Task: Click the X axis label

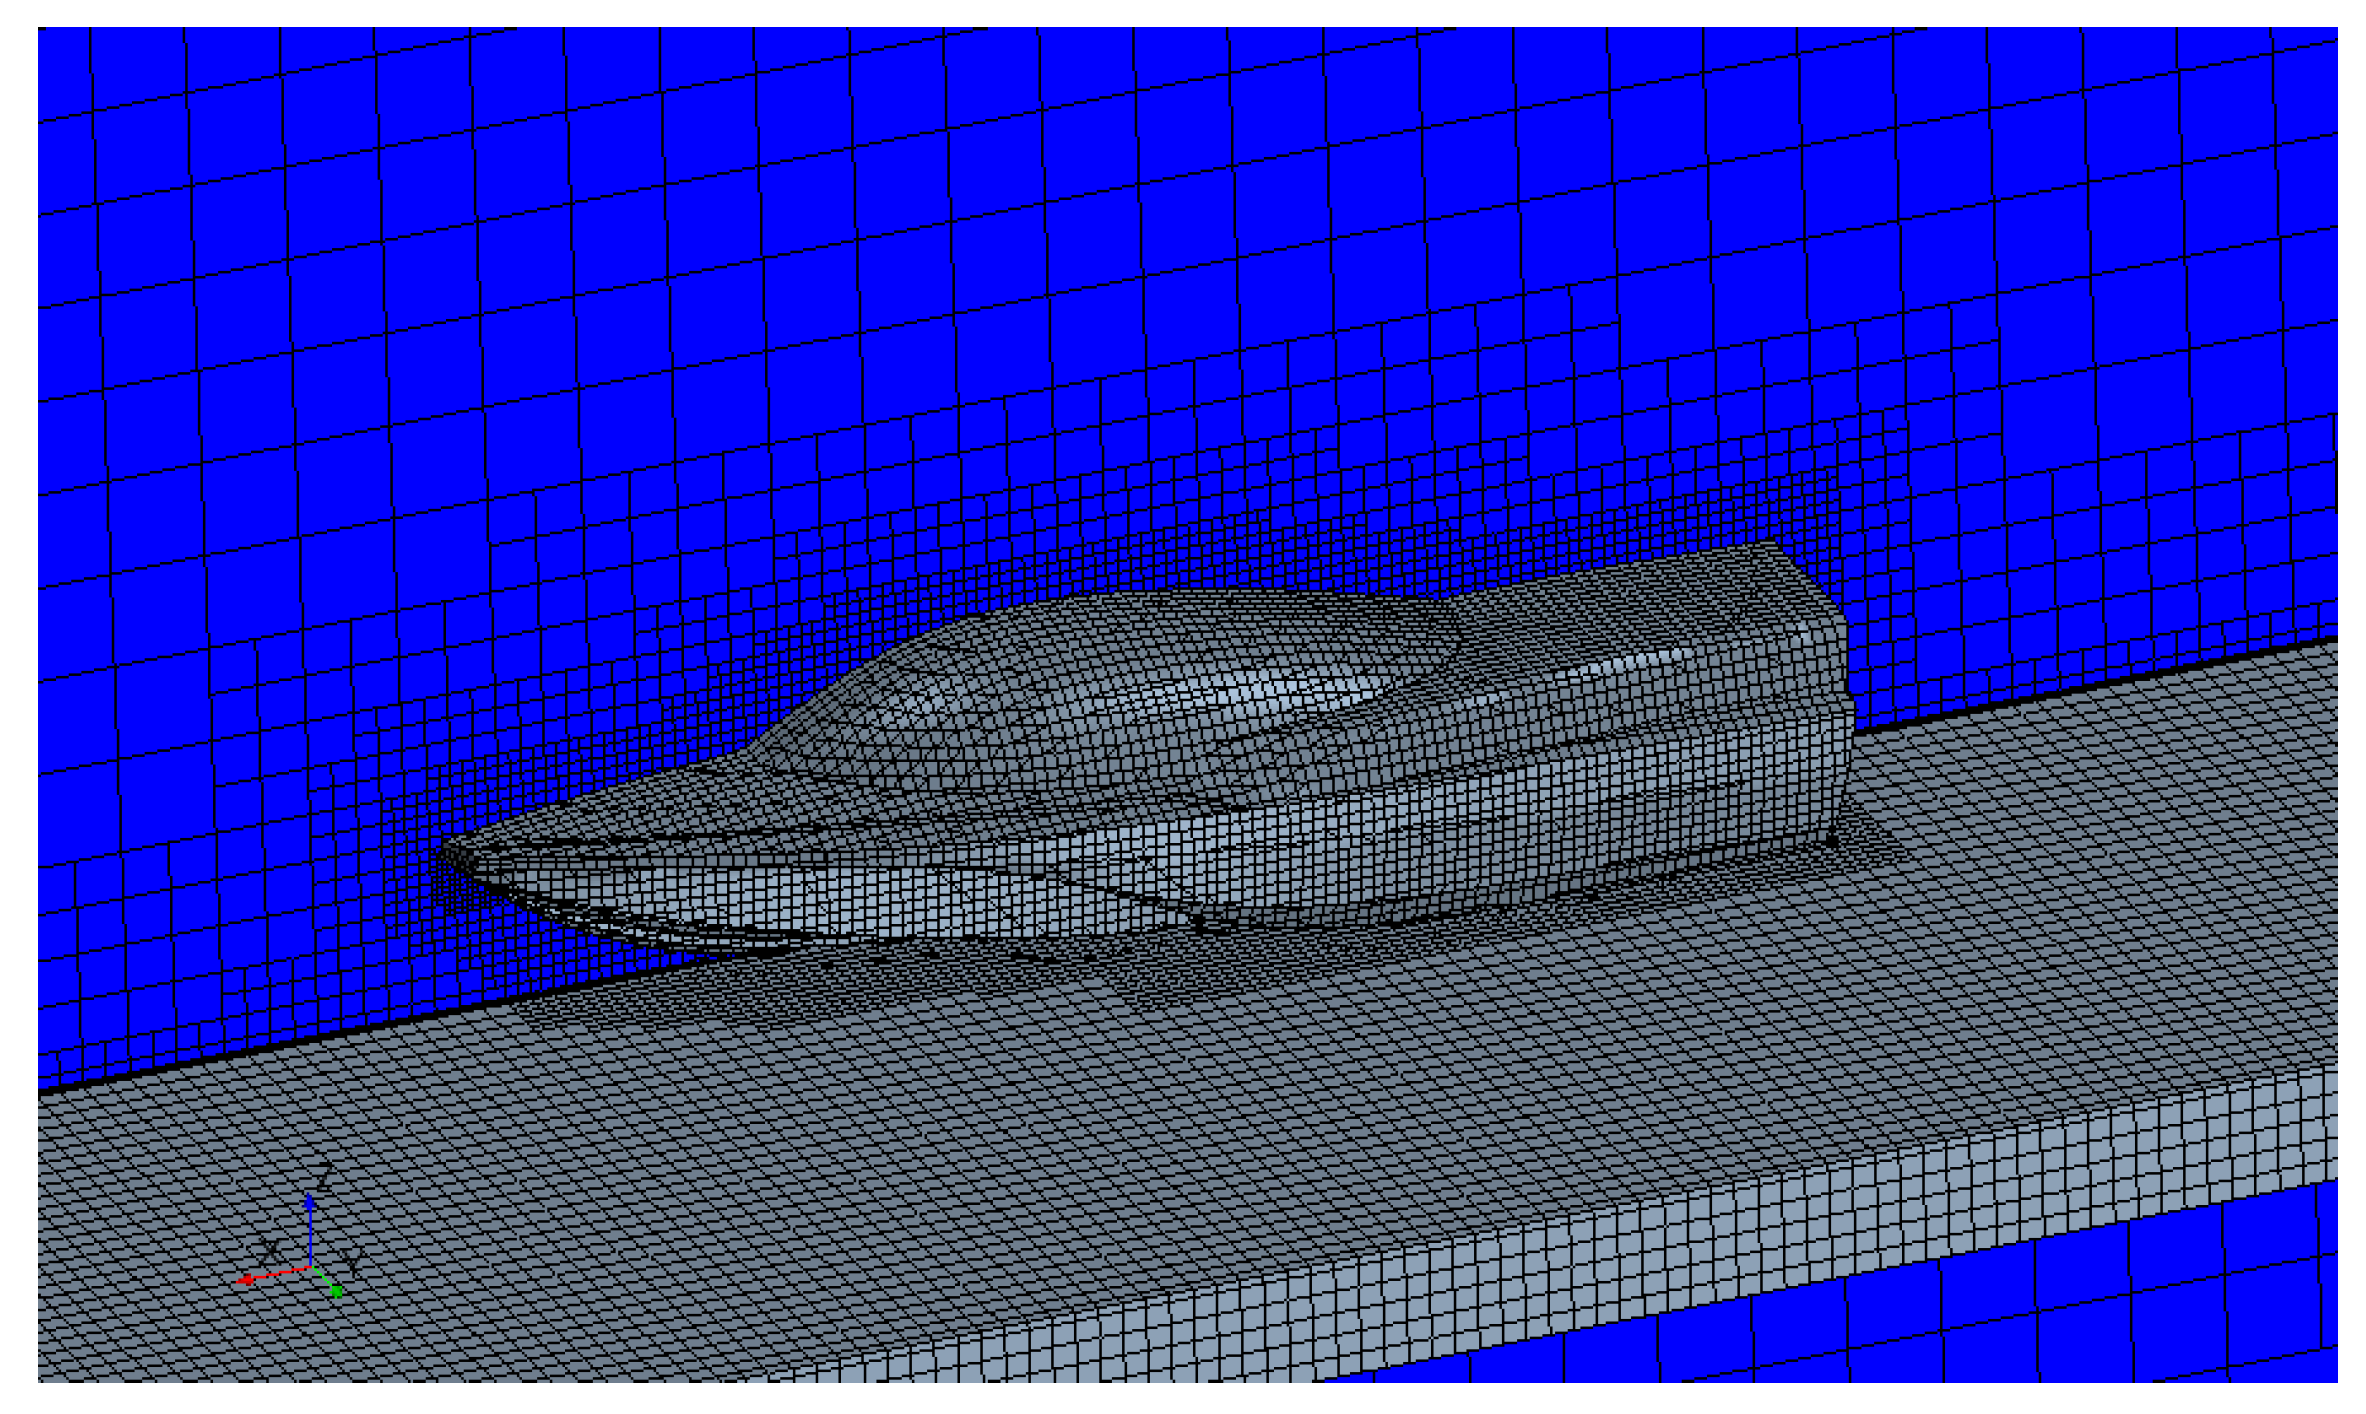Action: 270,1249
